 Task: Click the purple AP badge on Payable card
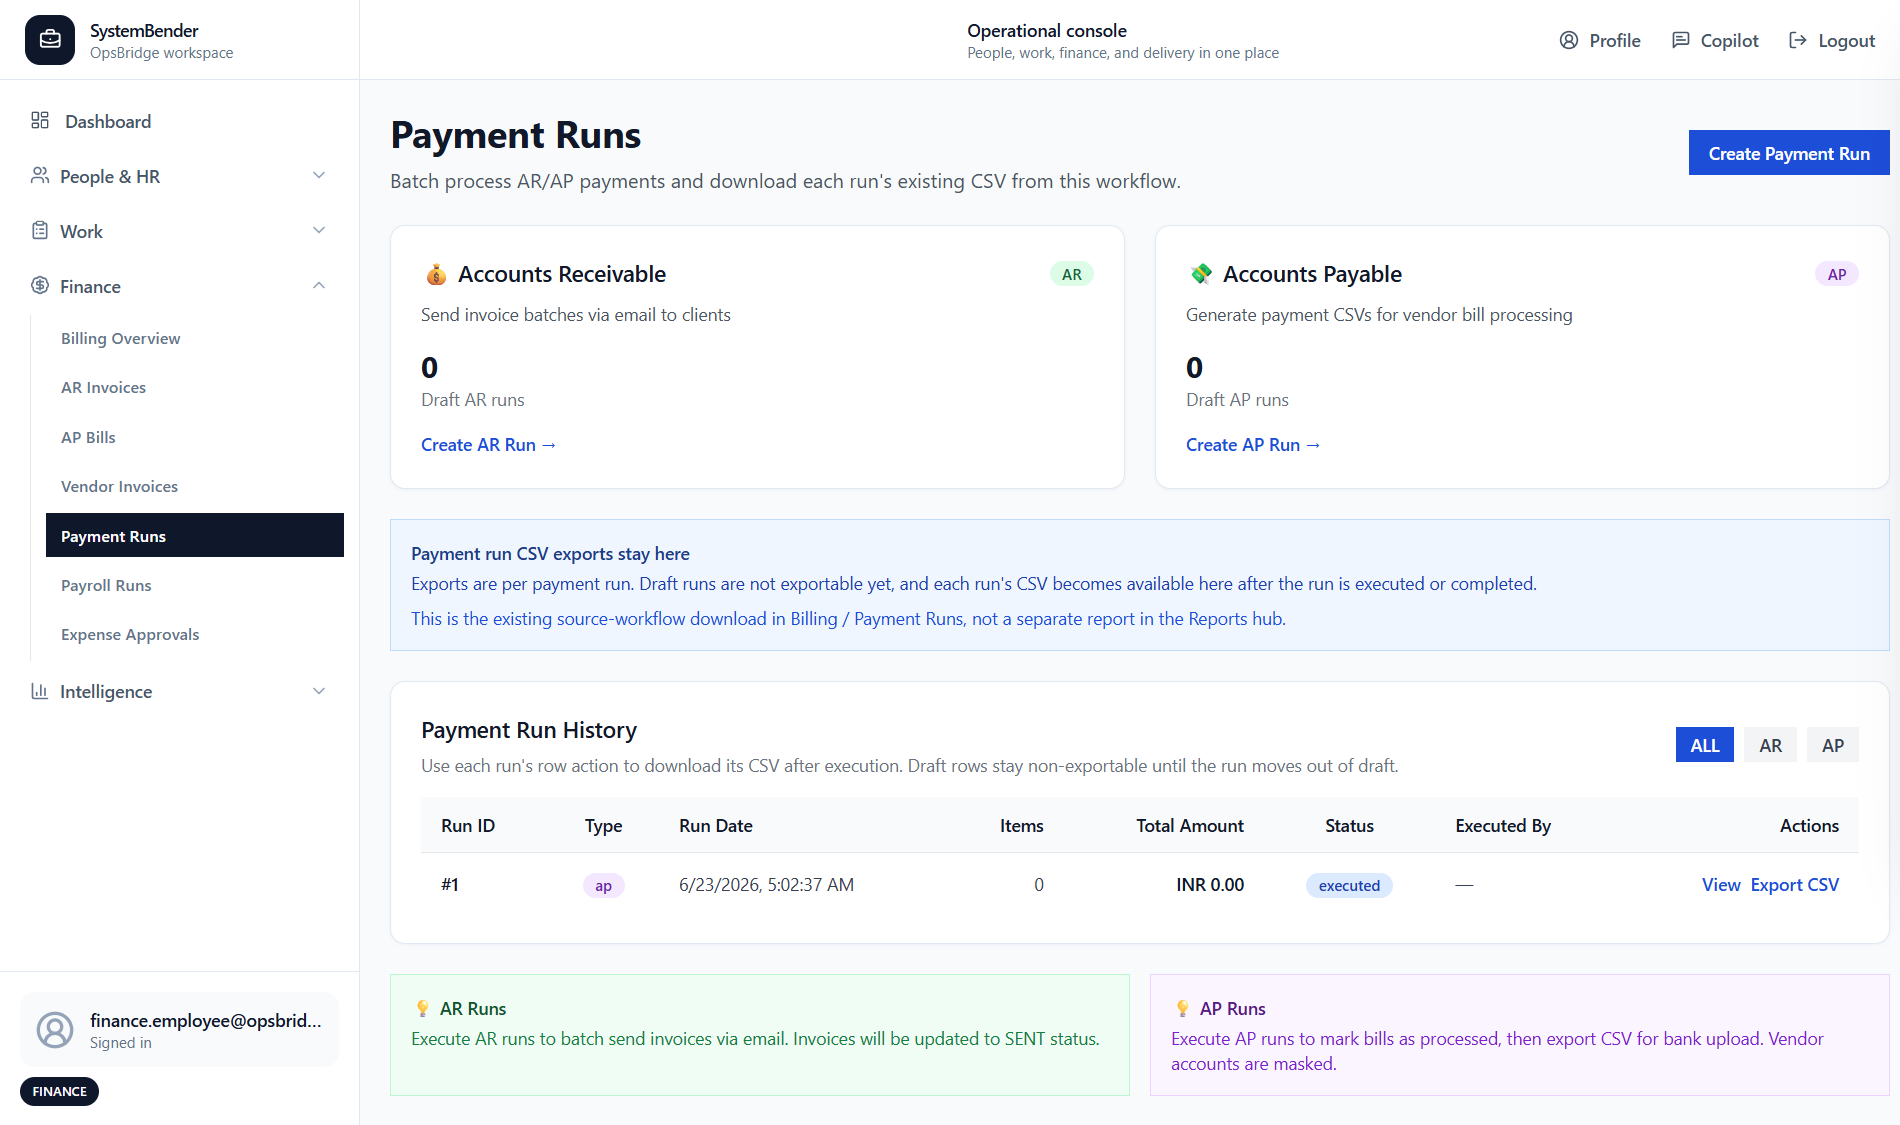coord(1837,274)
